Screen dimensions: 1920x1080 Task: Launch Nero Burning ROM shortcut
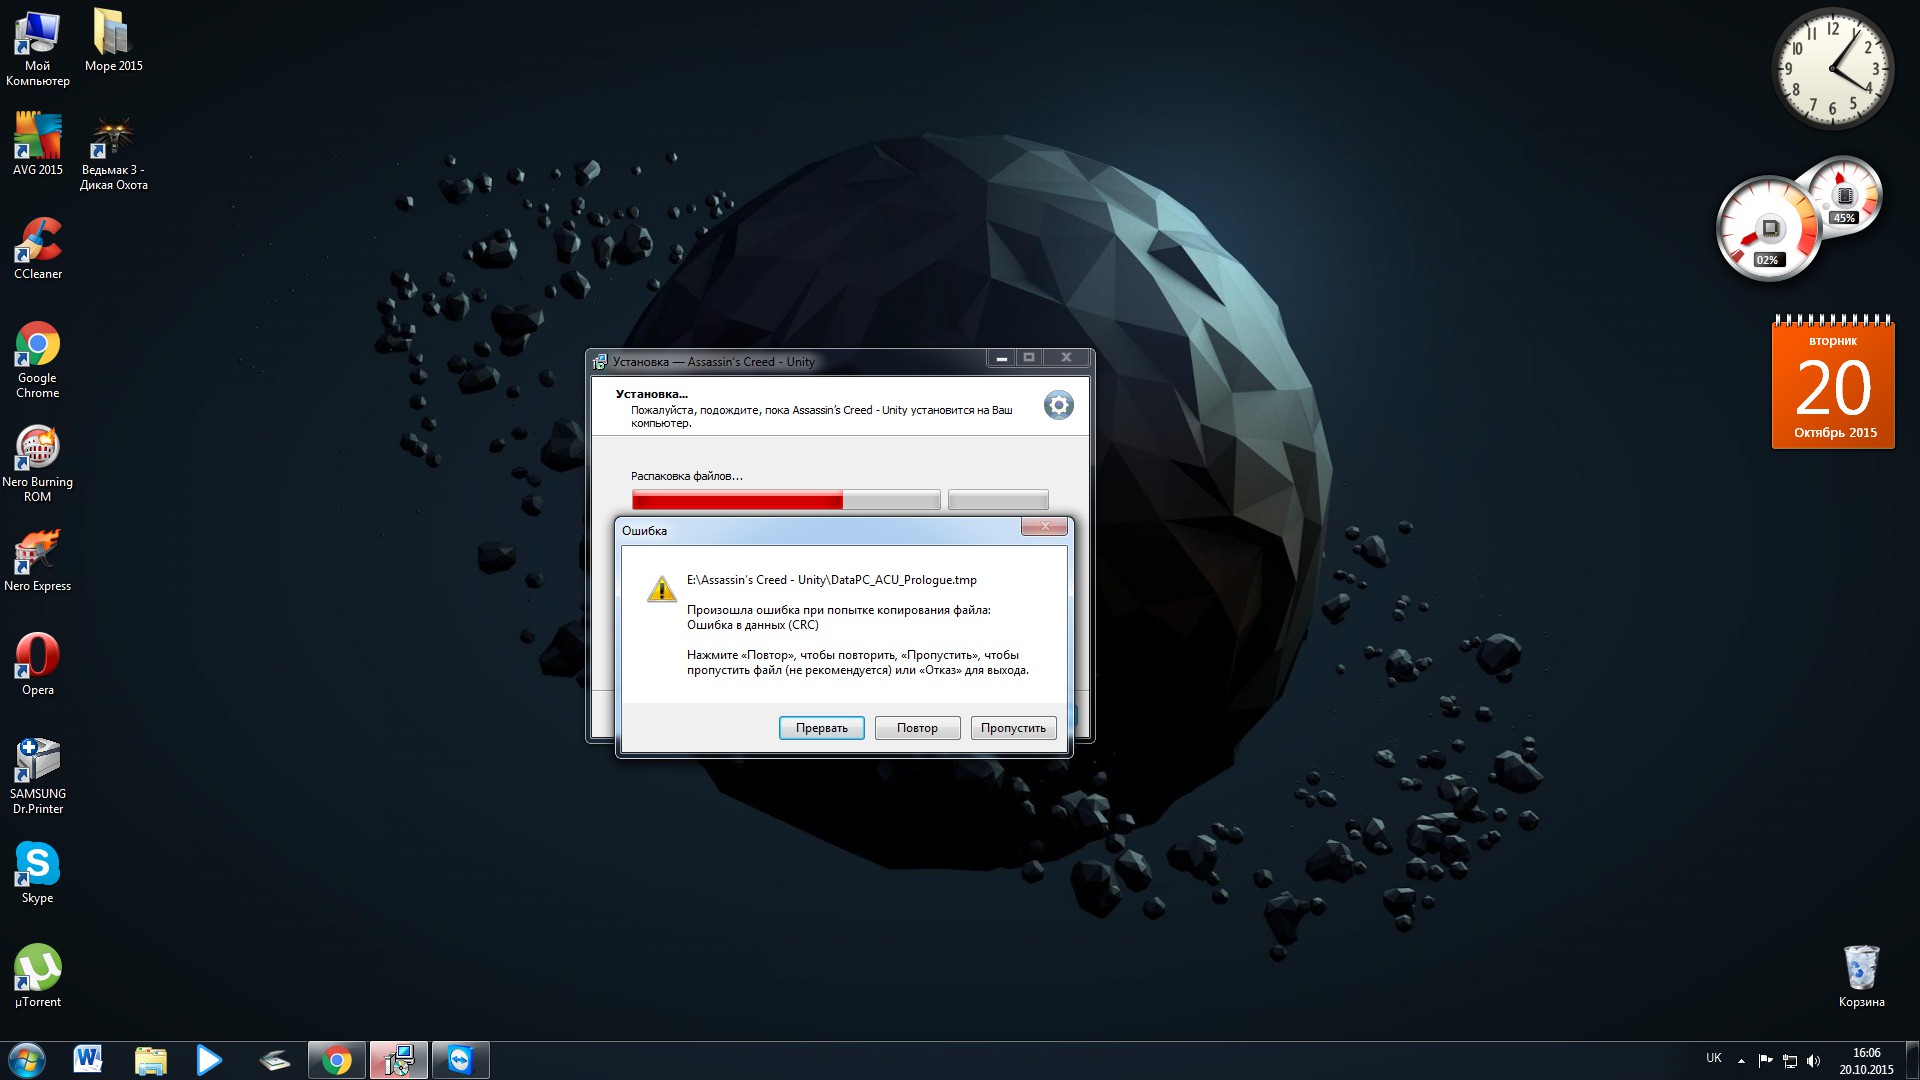coord(37,463)
